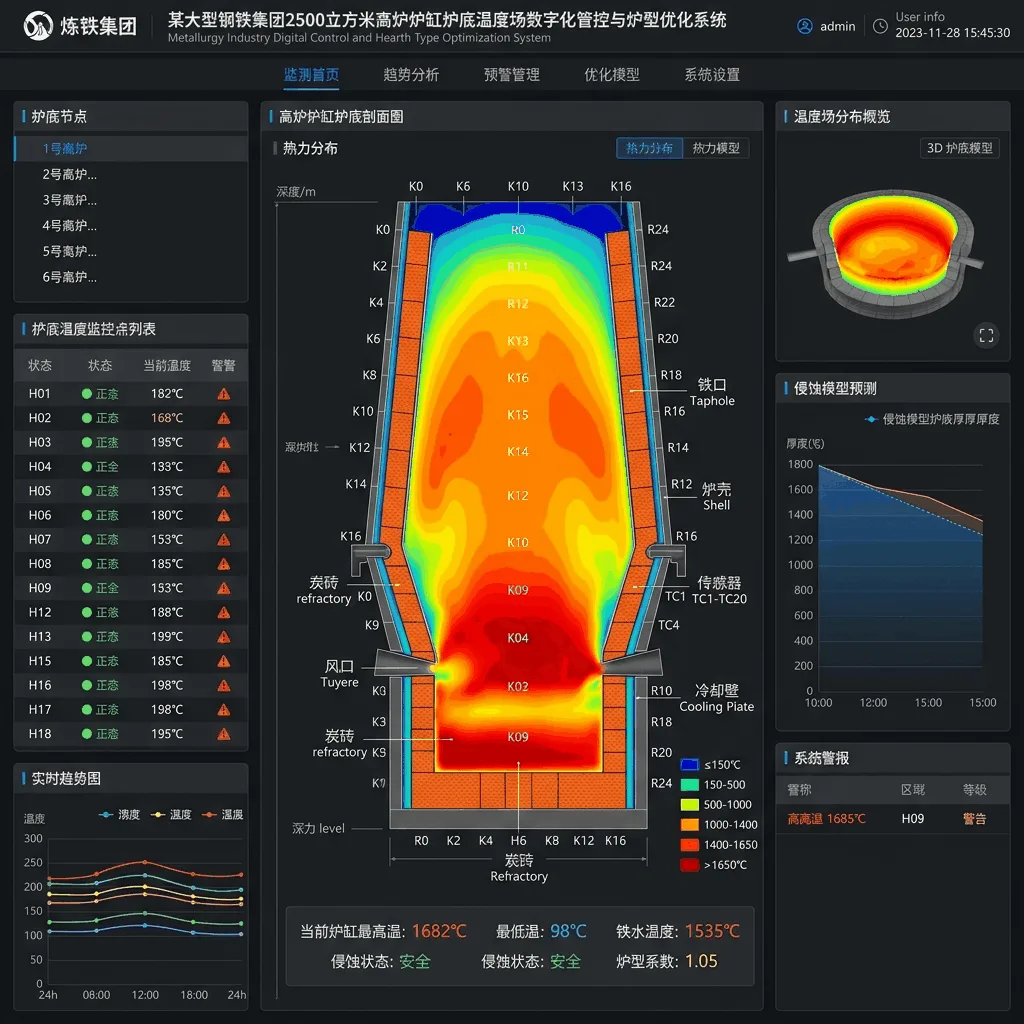Viewport: 1024px width, 1024px height.
Task: Open the 监测首页 tab
Action: 312,74
